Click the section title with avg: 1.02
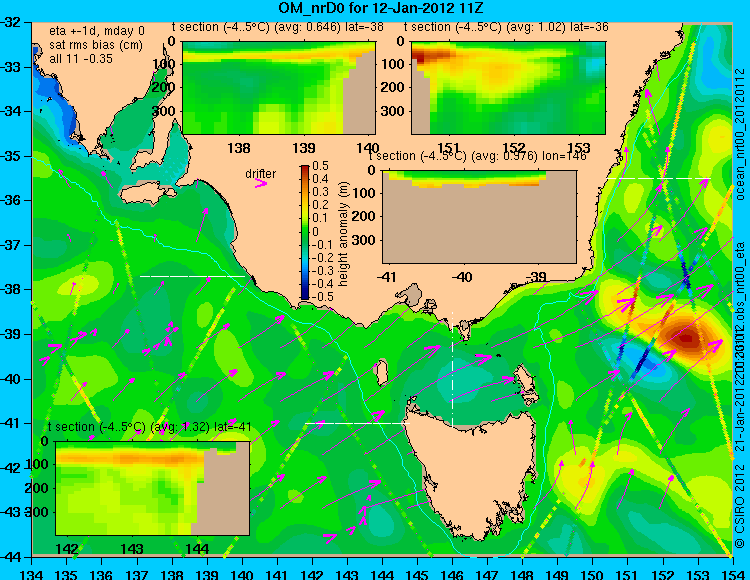750x580 pixels. click(x=506, y=27)
